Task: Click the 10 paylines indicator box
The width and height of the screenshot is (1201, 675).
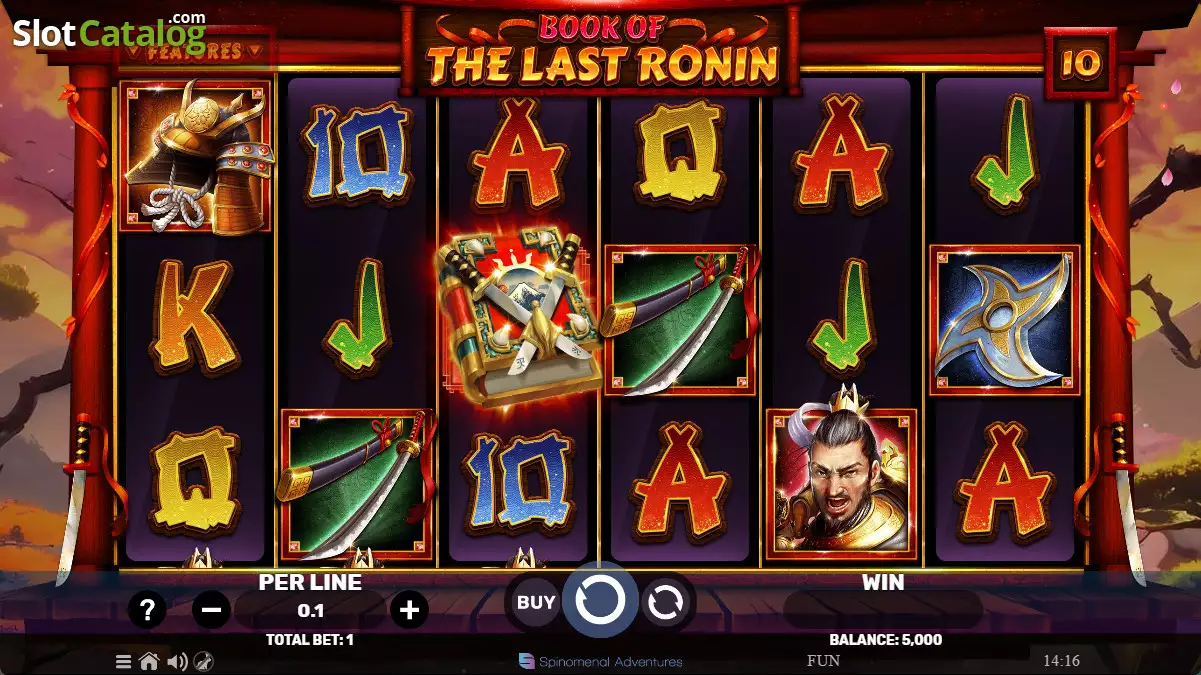Action: coord(1081,64)
